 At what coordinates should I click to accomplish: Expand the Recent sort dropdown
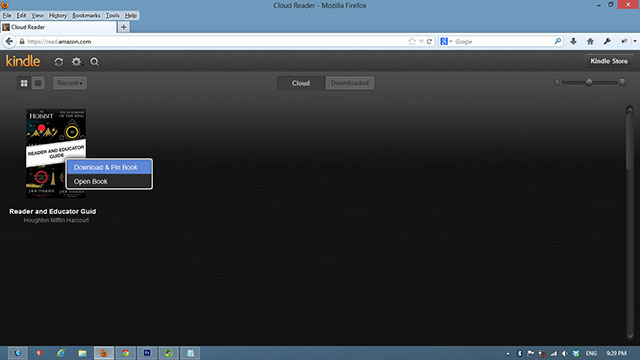[70, 83]
